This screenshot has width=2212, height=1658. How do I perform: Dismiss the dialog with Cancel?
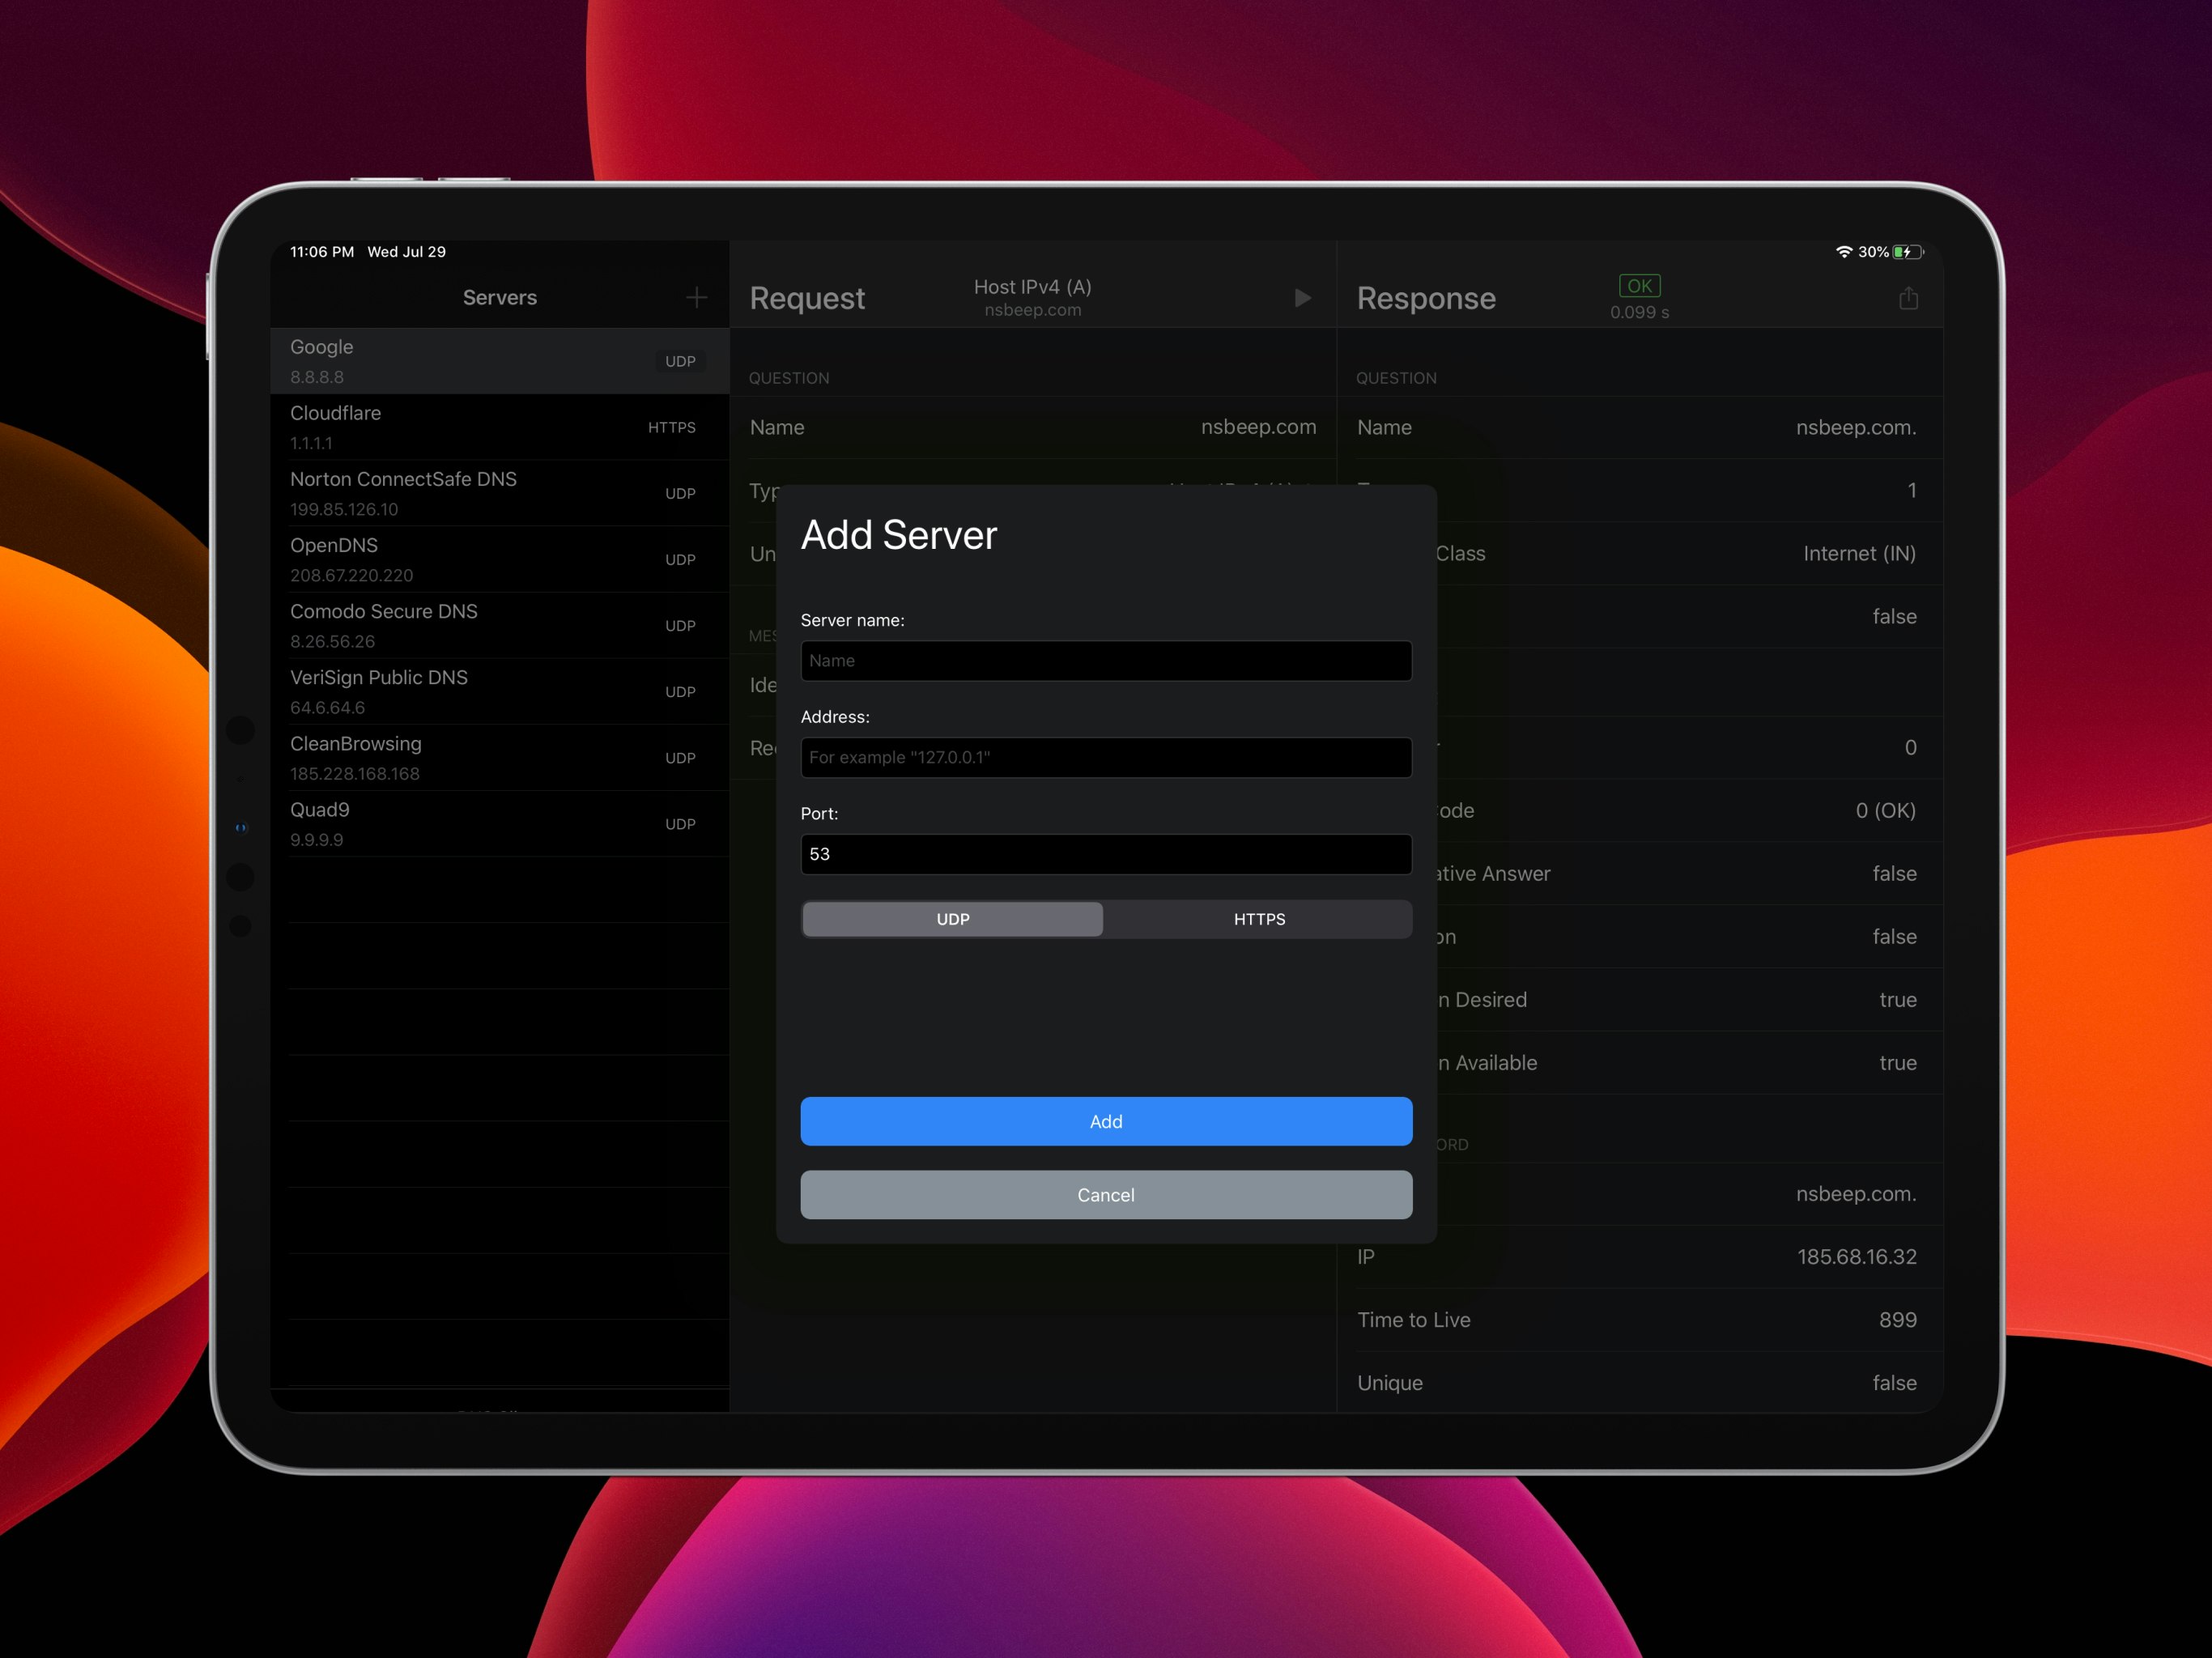click(x=1105, y=1194)
